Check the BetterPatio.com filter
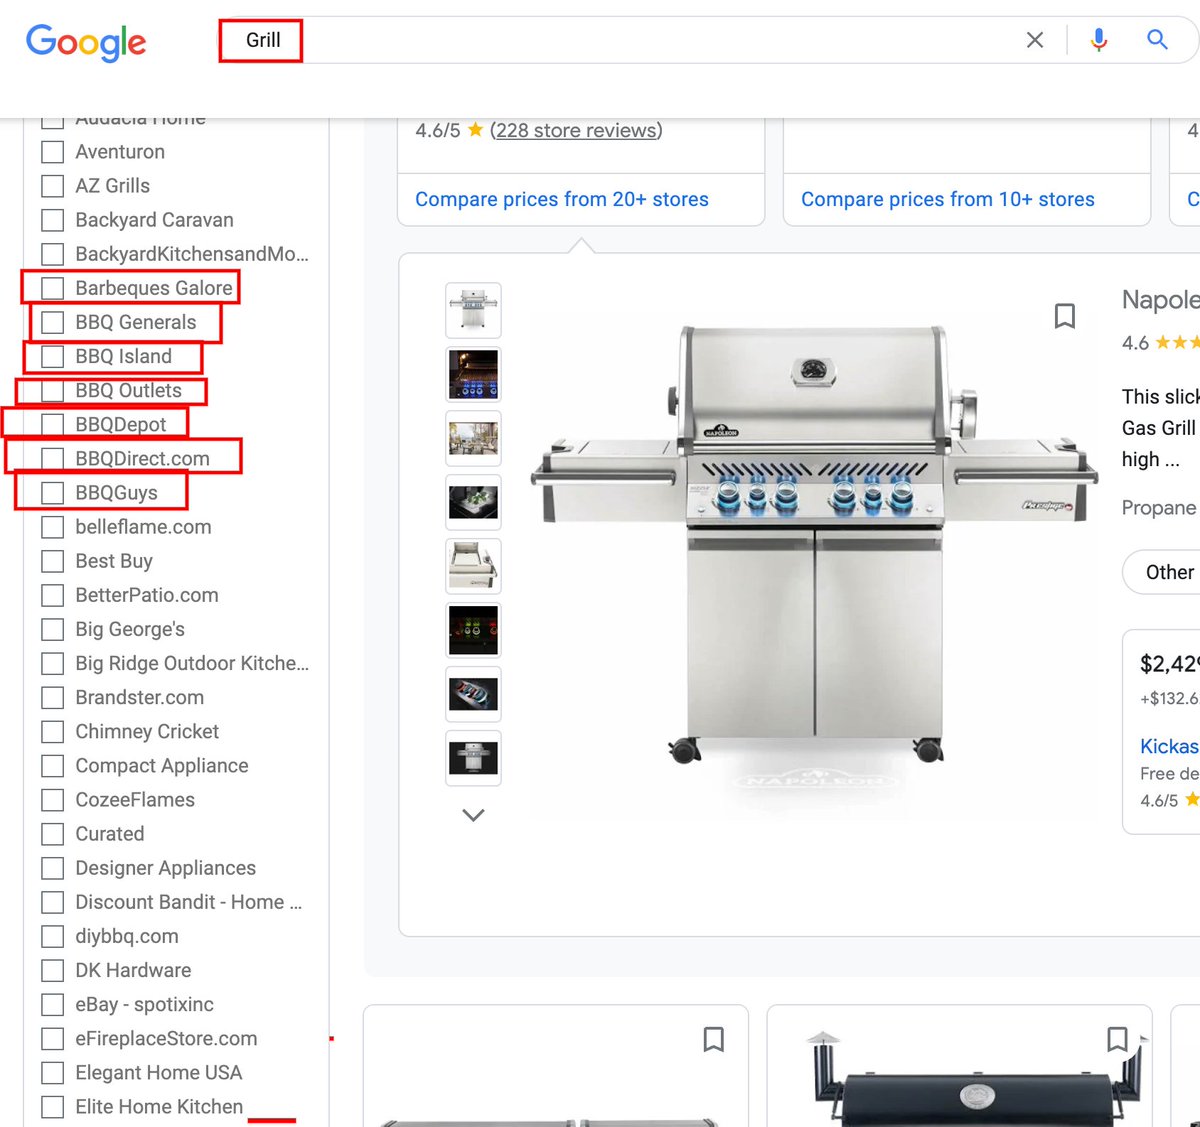This screenshot has width=1200, height=1127. point(53,595)
